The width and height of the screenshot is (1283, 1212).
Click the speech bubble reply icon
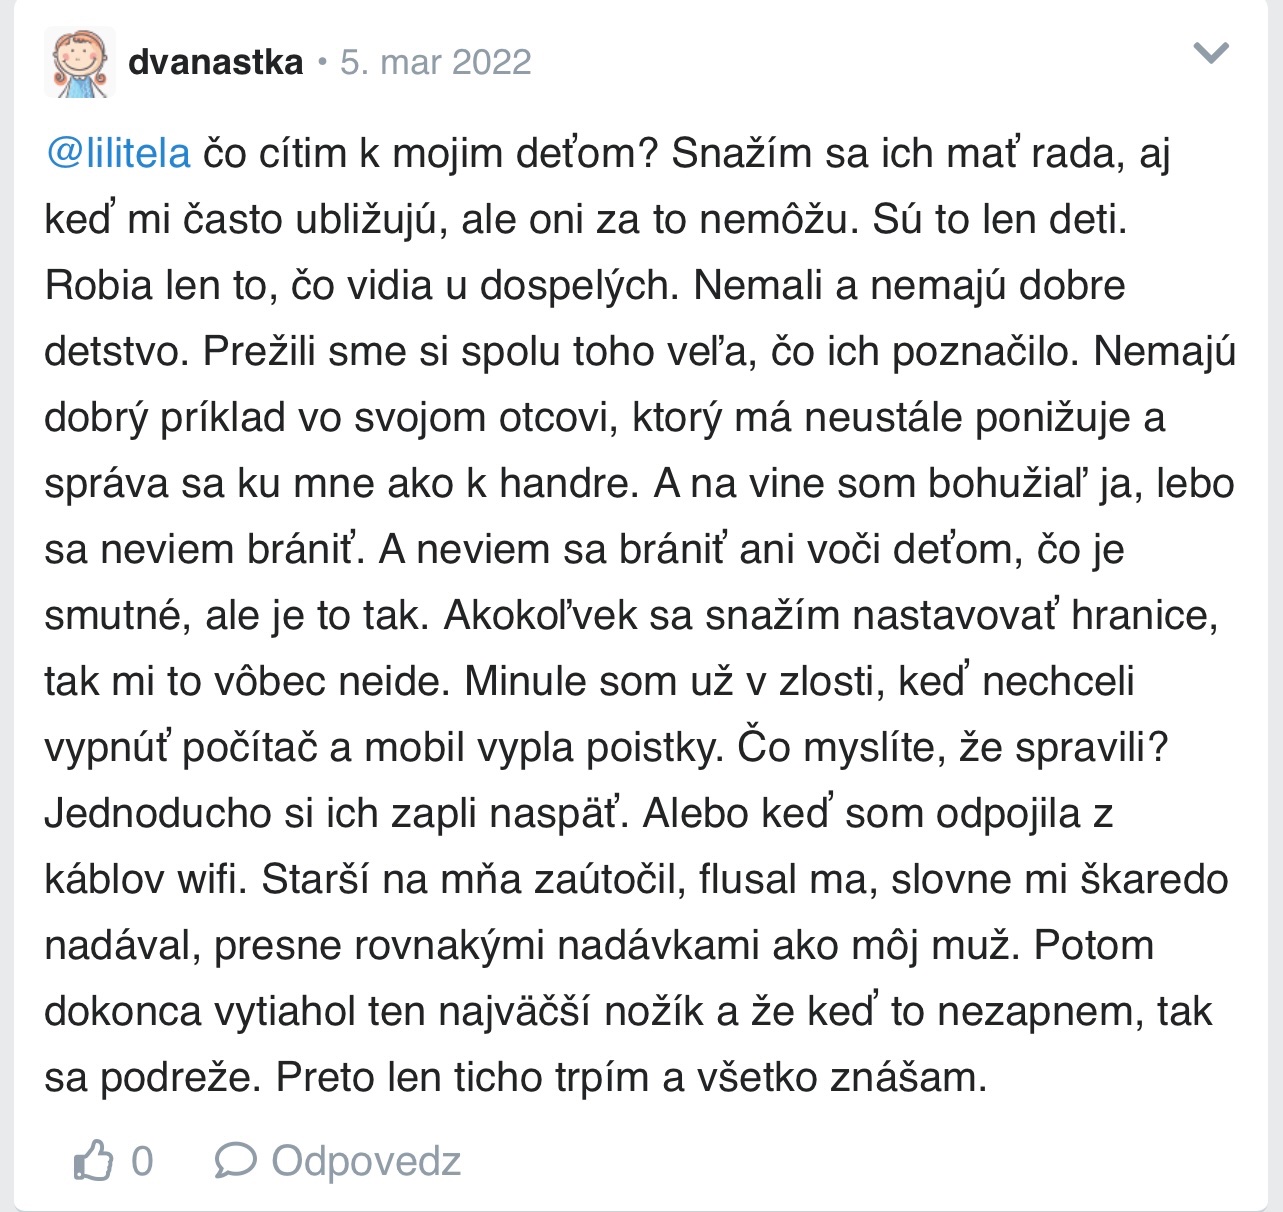tap(235, 1161)
